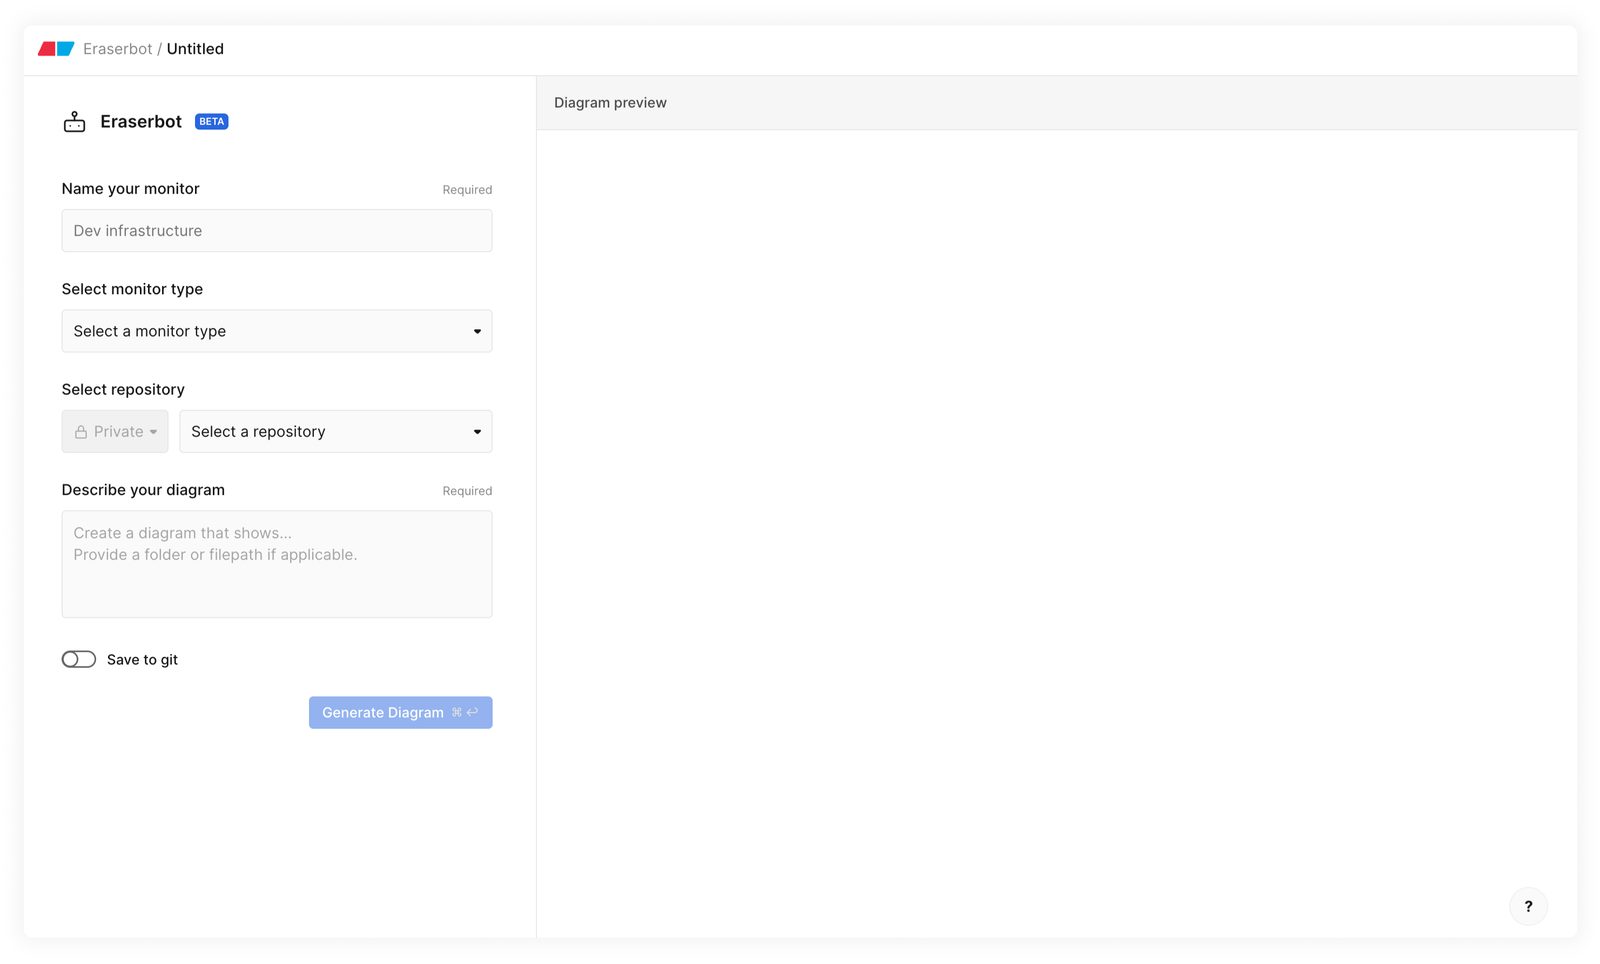Click Required text beside Describe your diagram

tap(467, 491)
